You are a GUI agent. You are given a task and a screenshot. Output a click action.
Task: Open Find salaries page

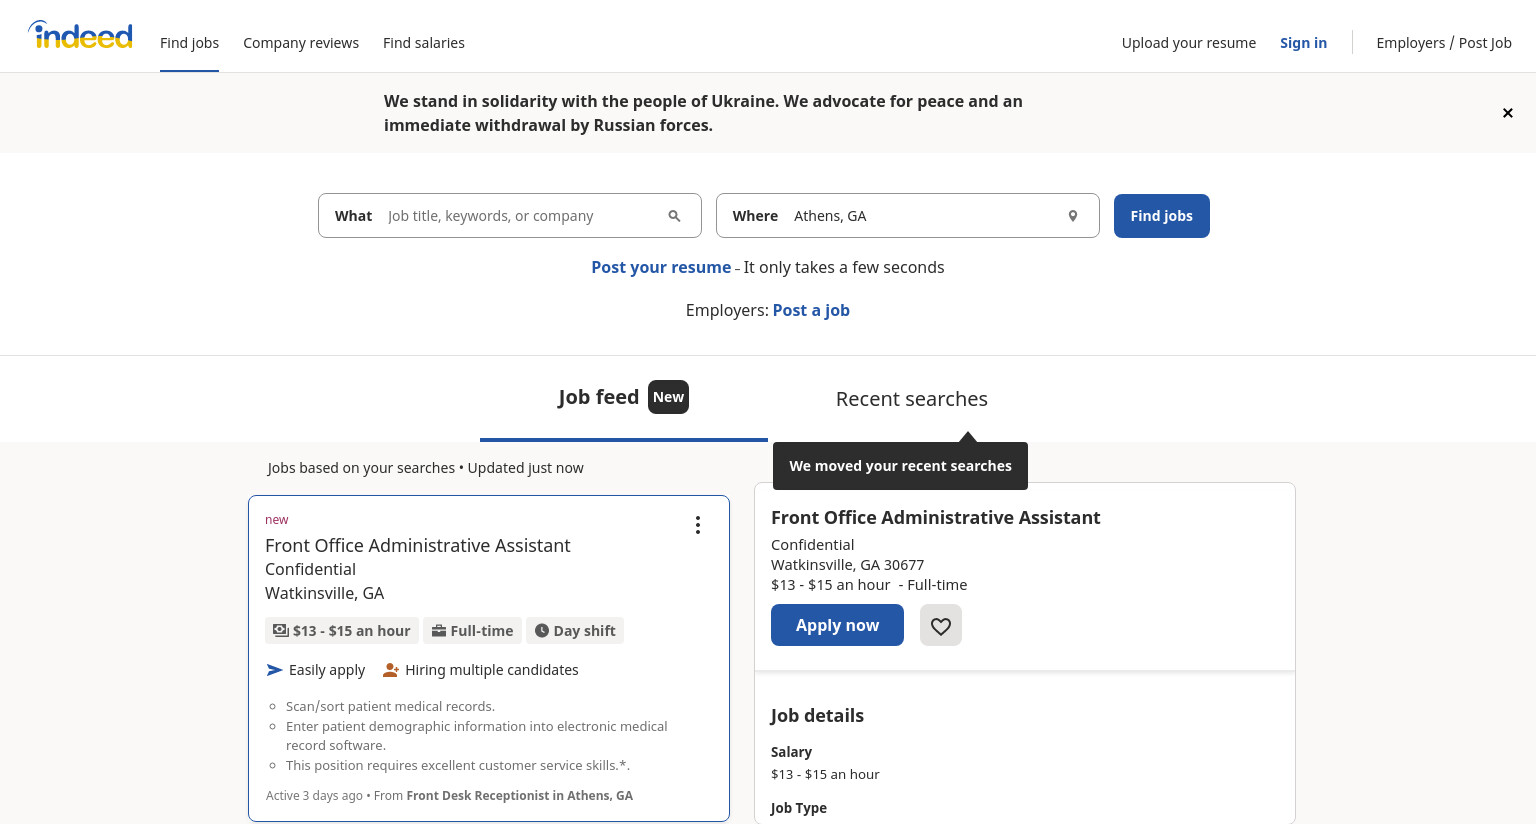tap(424, 43)
